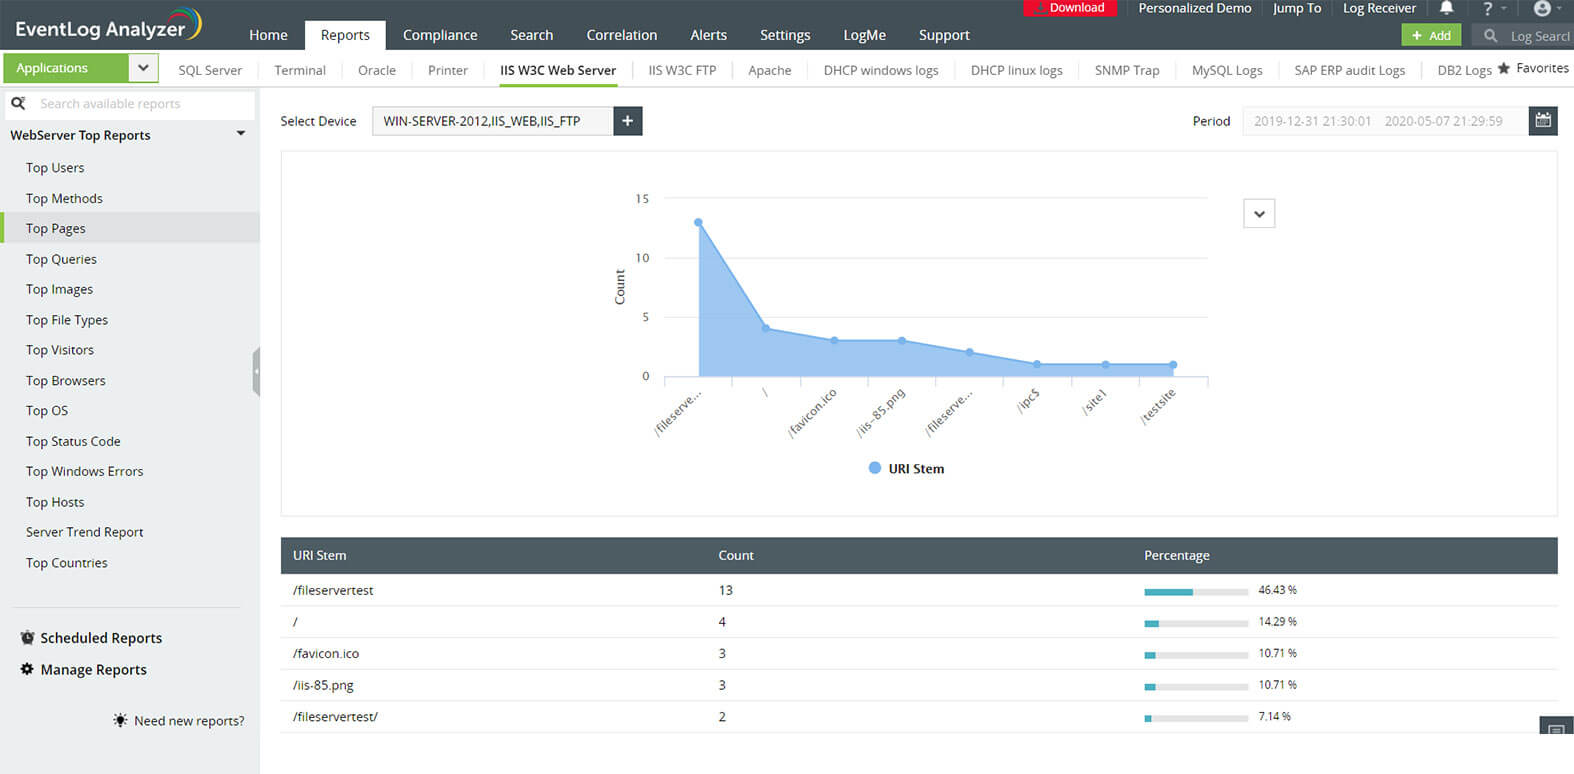Click the Log Search magnifier icon

pos(1490,36)
